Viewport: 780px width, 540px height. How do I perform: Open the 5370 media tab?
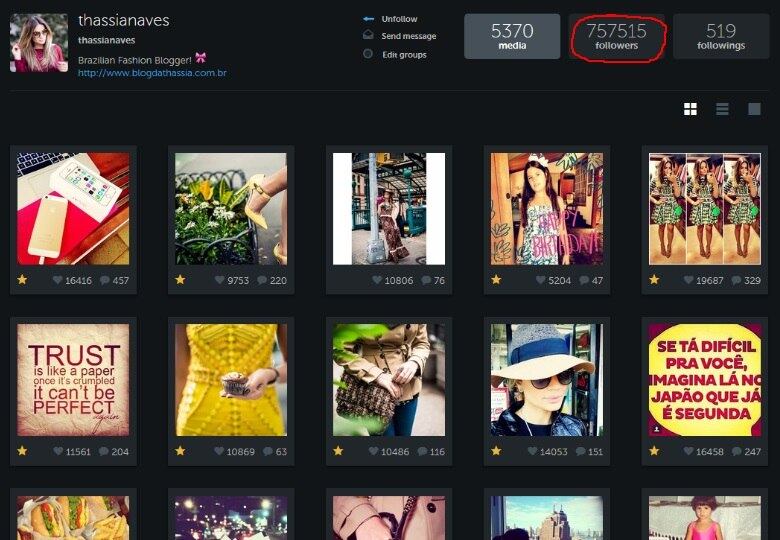pyautogui.click(x=511, y=36)
